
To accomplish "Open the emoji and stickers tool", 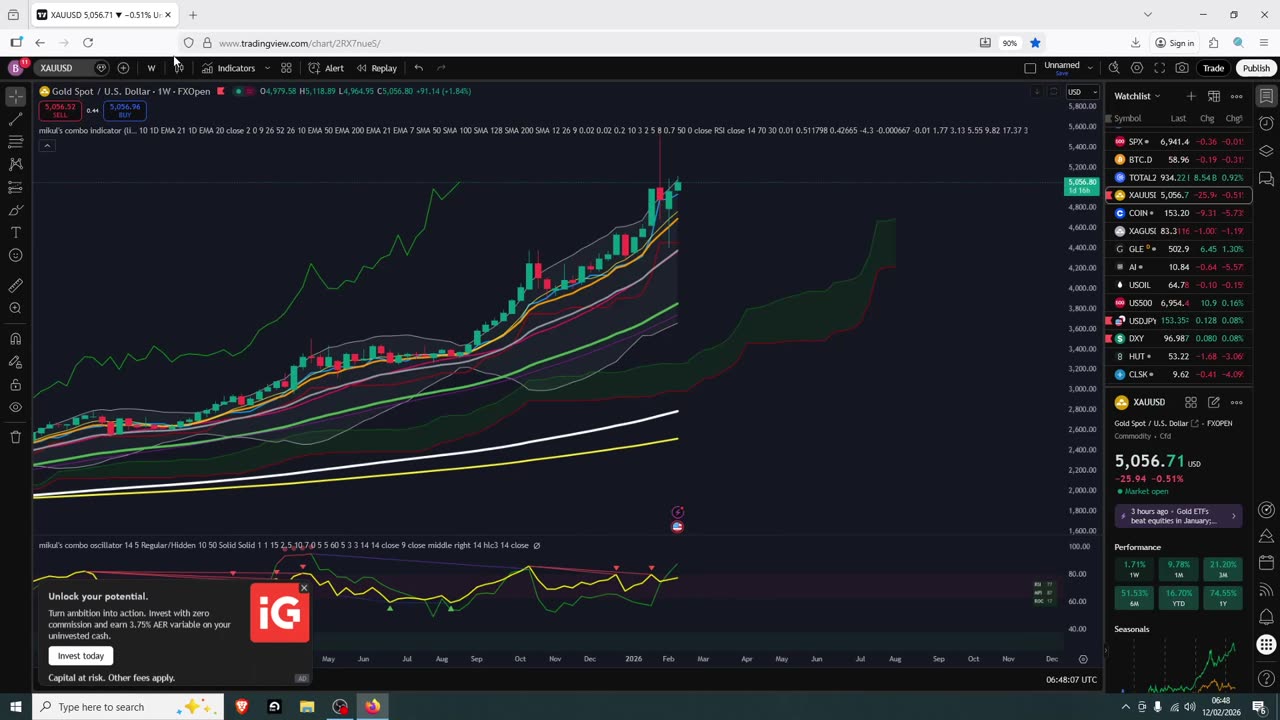I will click(x=15, y=256).
